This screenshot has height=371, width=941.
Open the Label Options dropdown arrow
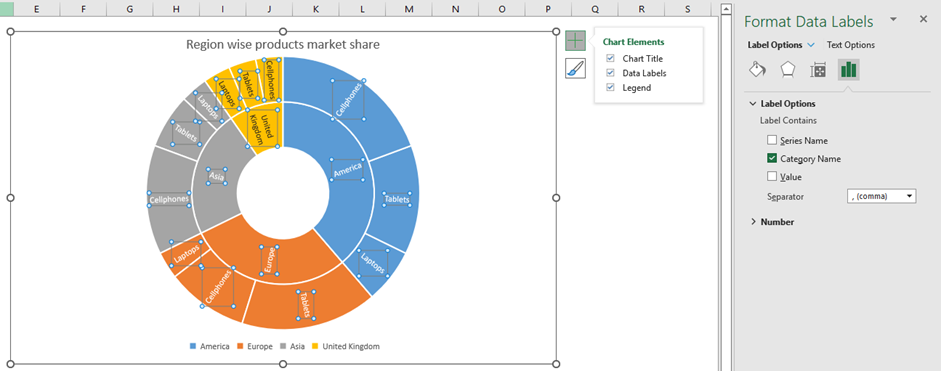click(811, 45)
